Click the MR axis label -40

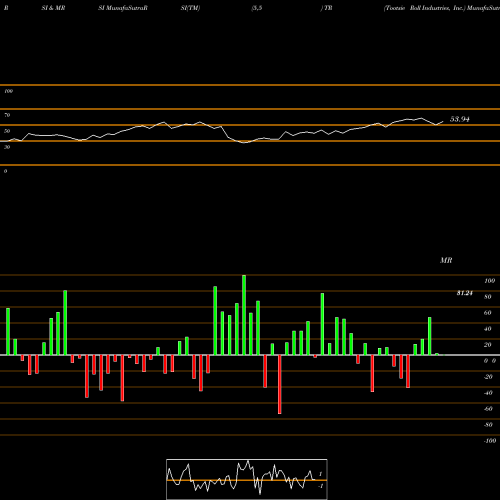[488, 393]
